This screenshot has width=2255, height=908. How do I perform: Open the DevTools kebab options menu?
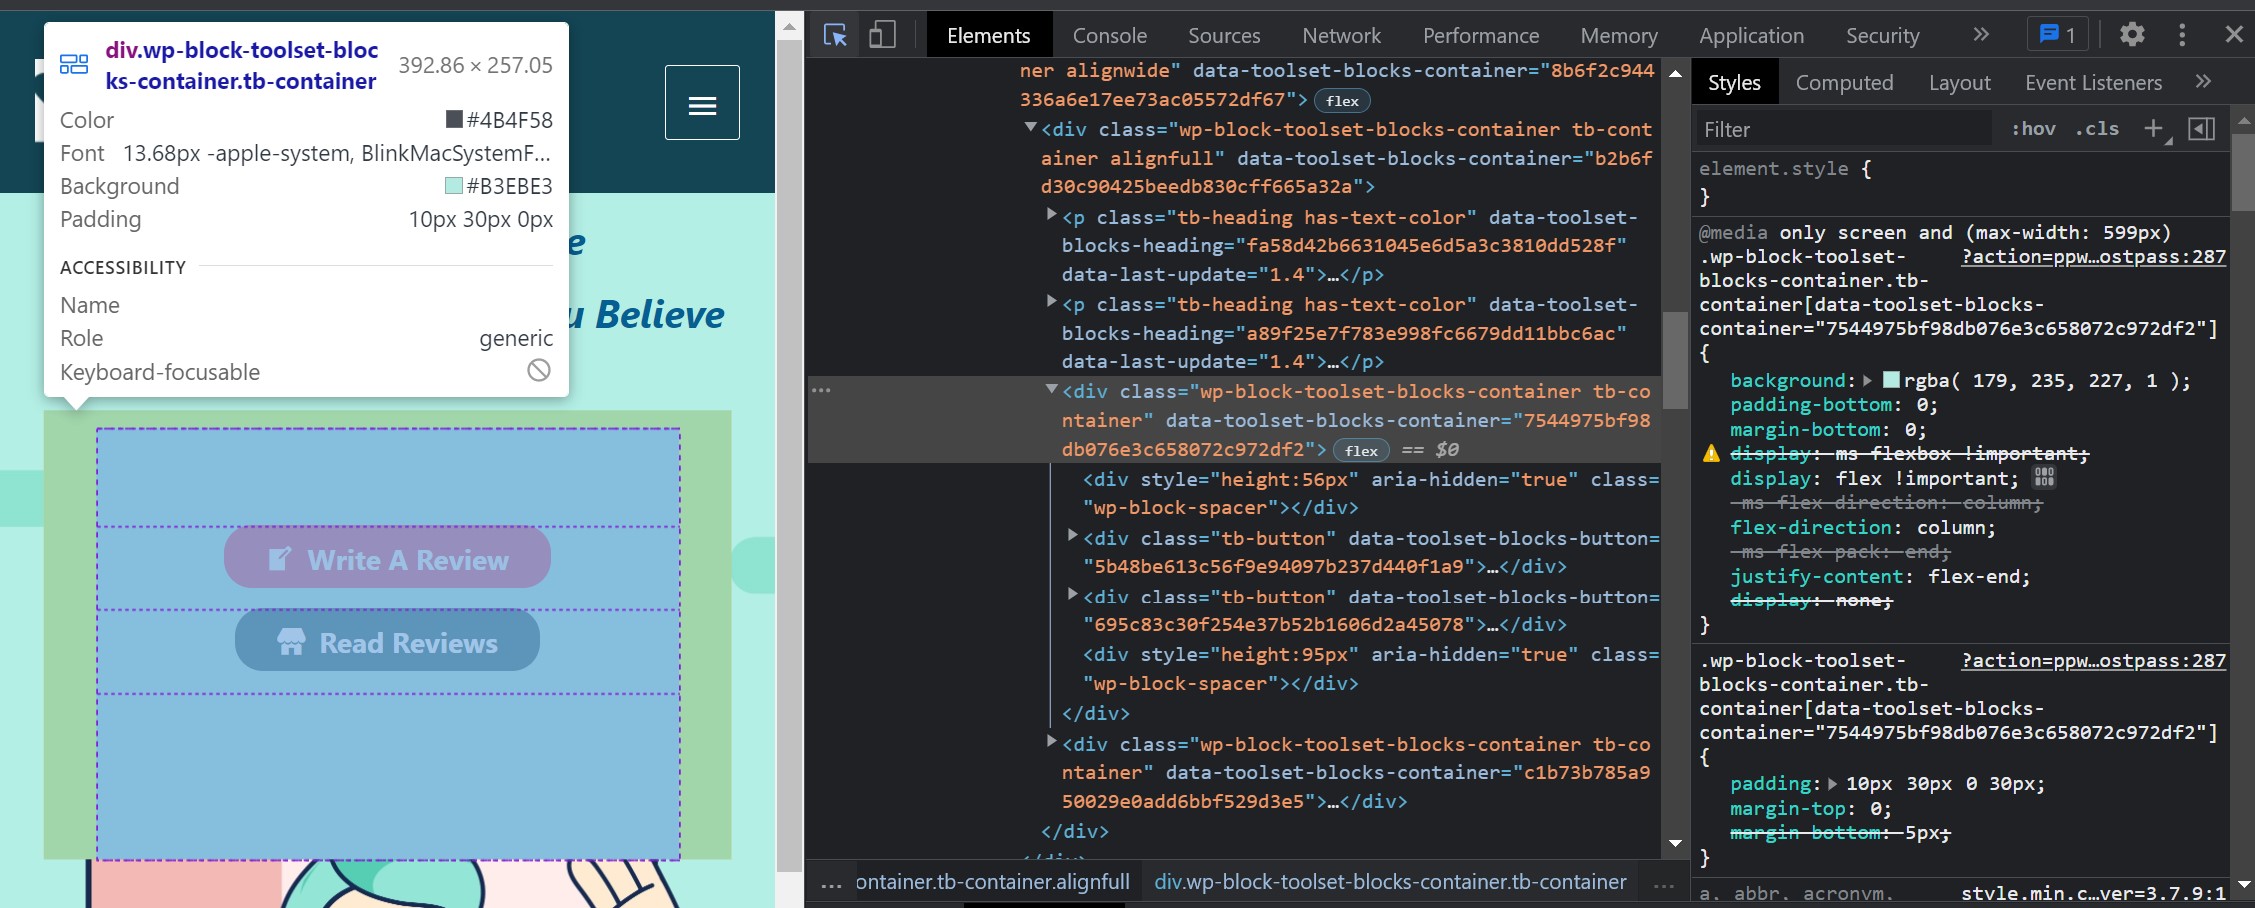pyautogui.click(x=2182, y=35)
